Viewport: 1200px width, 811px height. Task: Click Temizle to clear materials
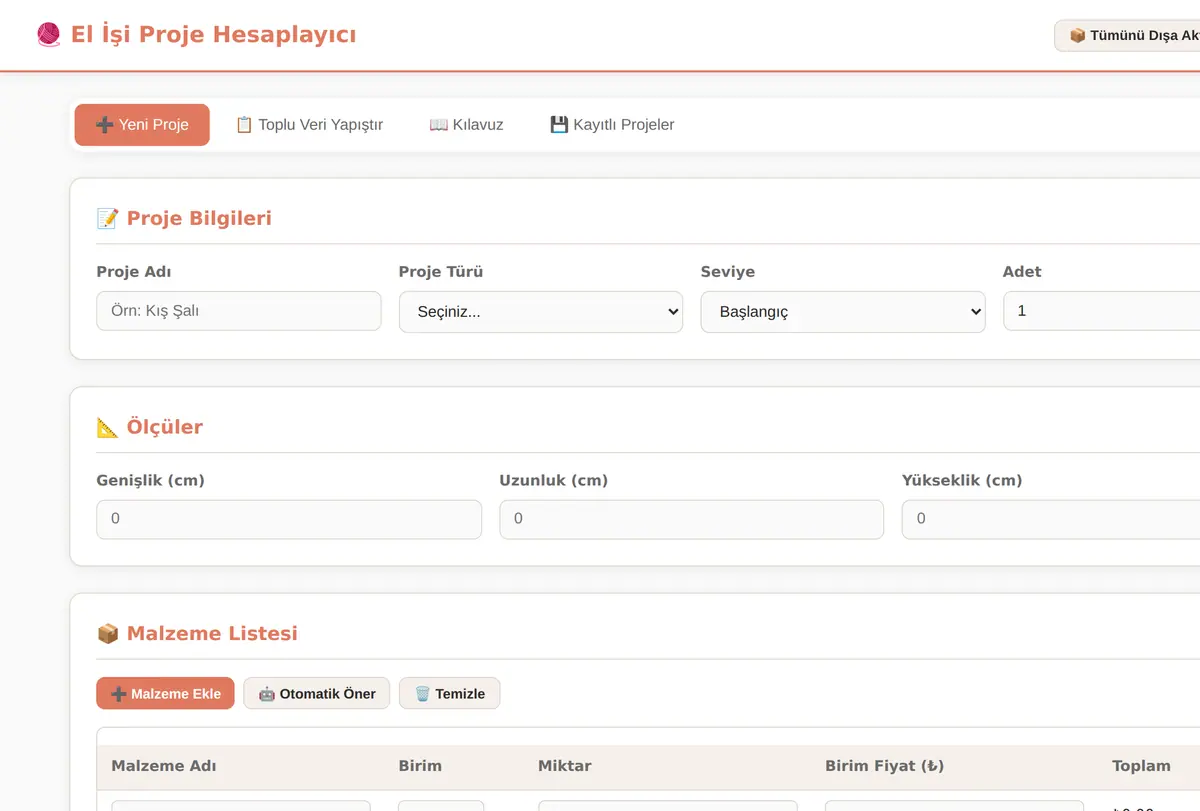450,694
